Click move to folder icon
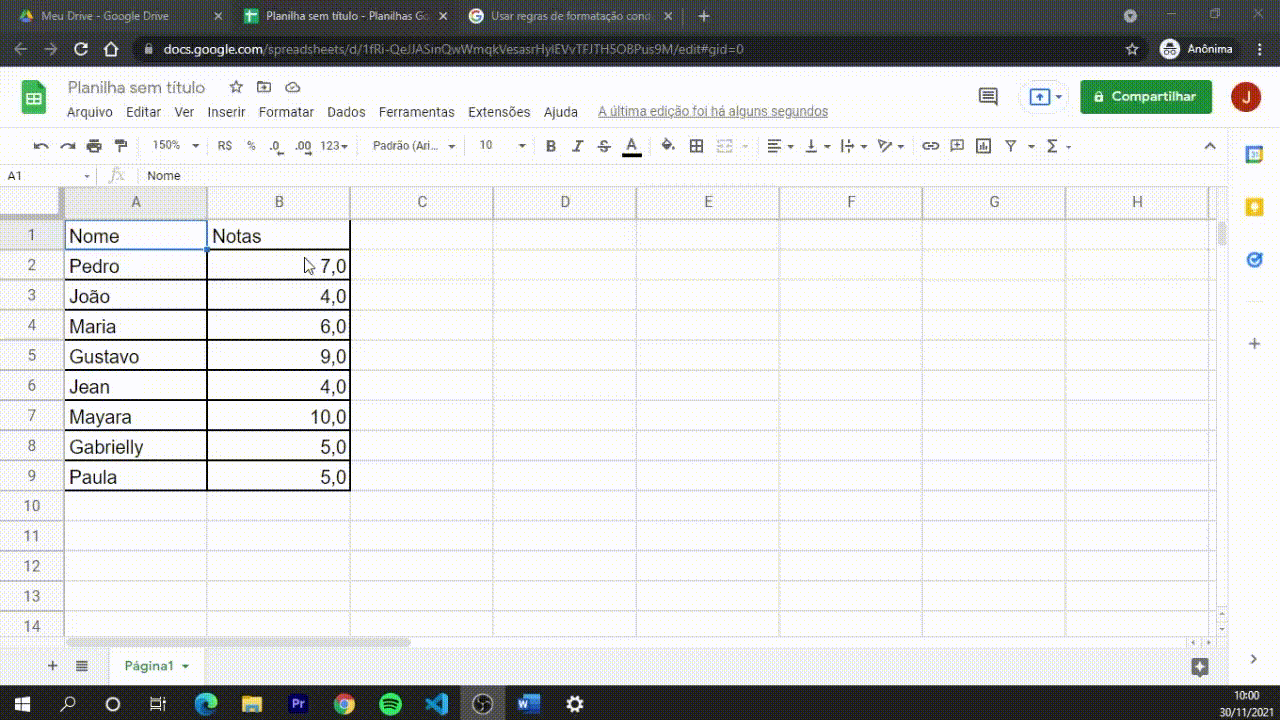This screenshot has height=720, width=1280. [264, 87]
